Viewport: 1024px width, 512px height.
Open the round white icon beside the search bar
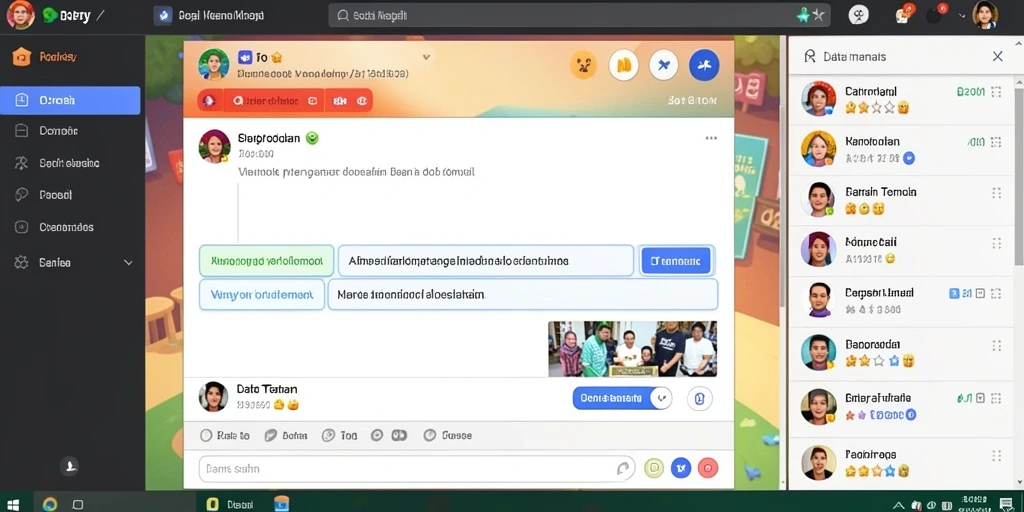(859, 15)
